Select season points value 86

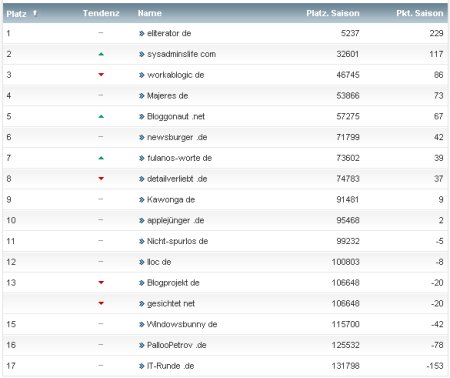click(439, 75)
